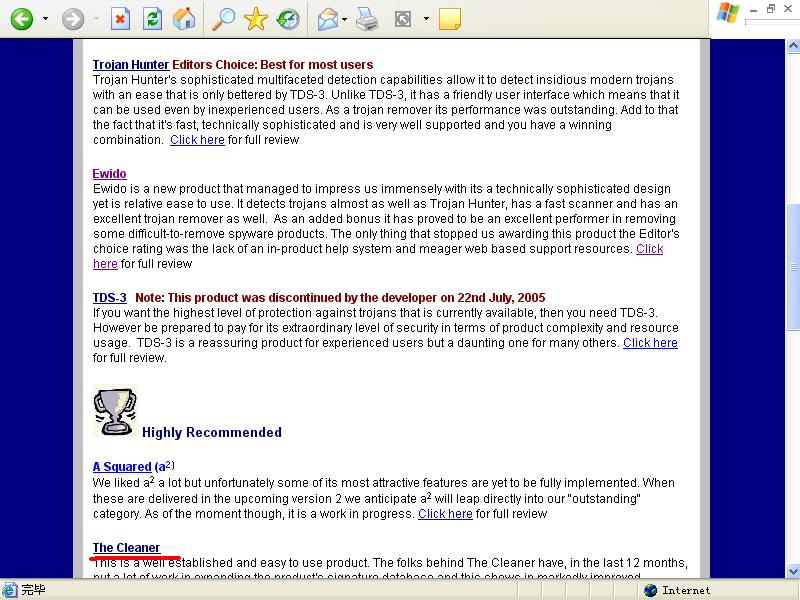Stop loading with the red X page icon

[120, 19]
